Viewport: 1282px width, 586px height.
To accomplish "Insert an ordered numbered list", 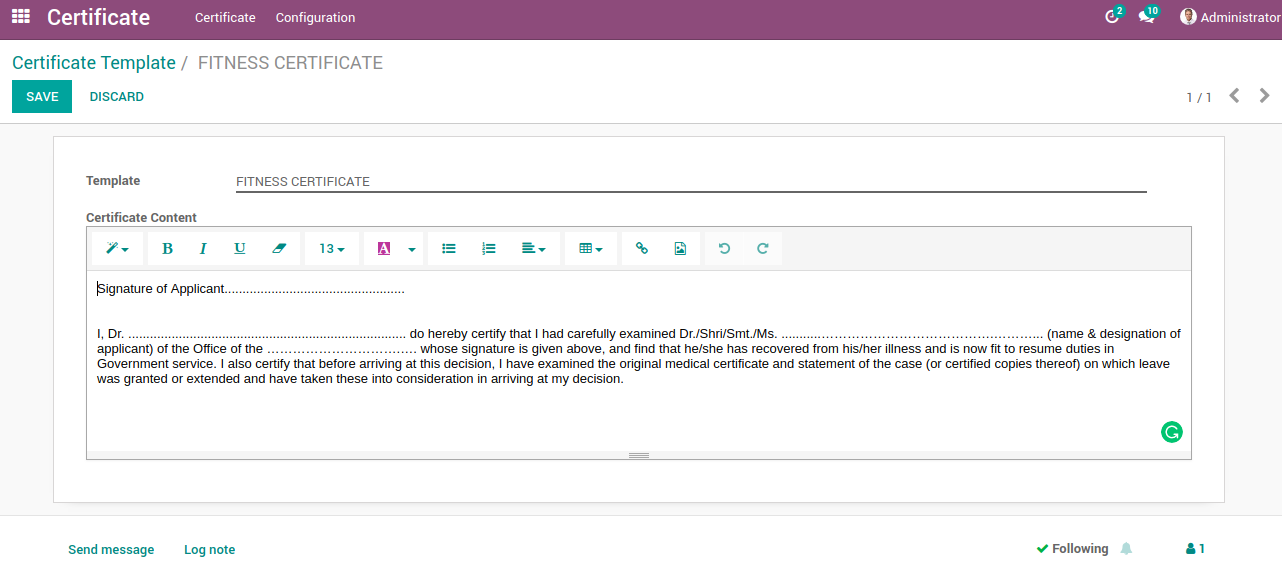I will tap(489, 249).
